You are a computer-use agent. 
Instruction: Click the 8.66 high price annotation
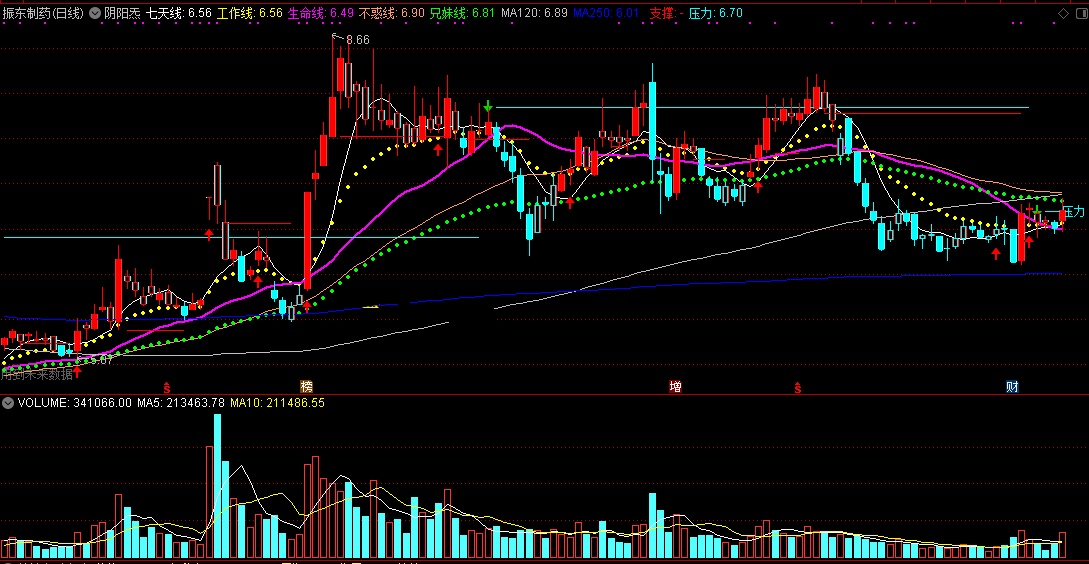(x=358, y=40)
